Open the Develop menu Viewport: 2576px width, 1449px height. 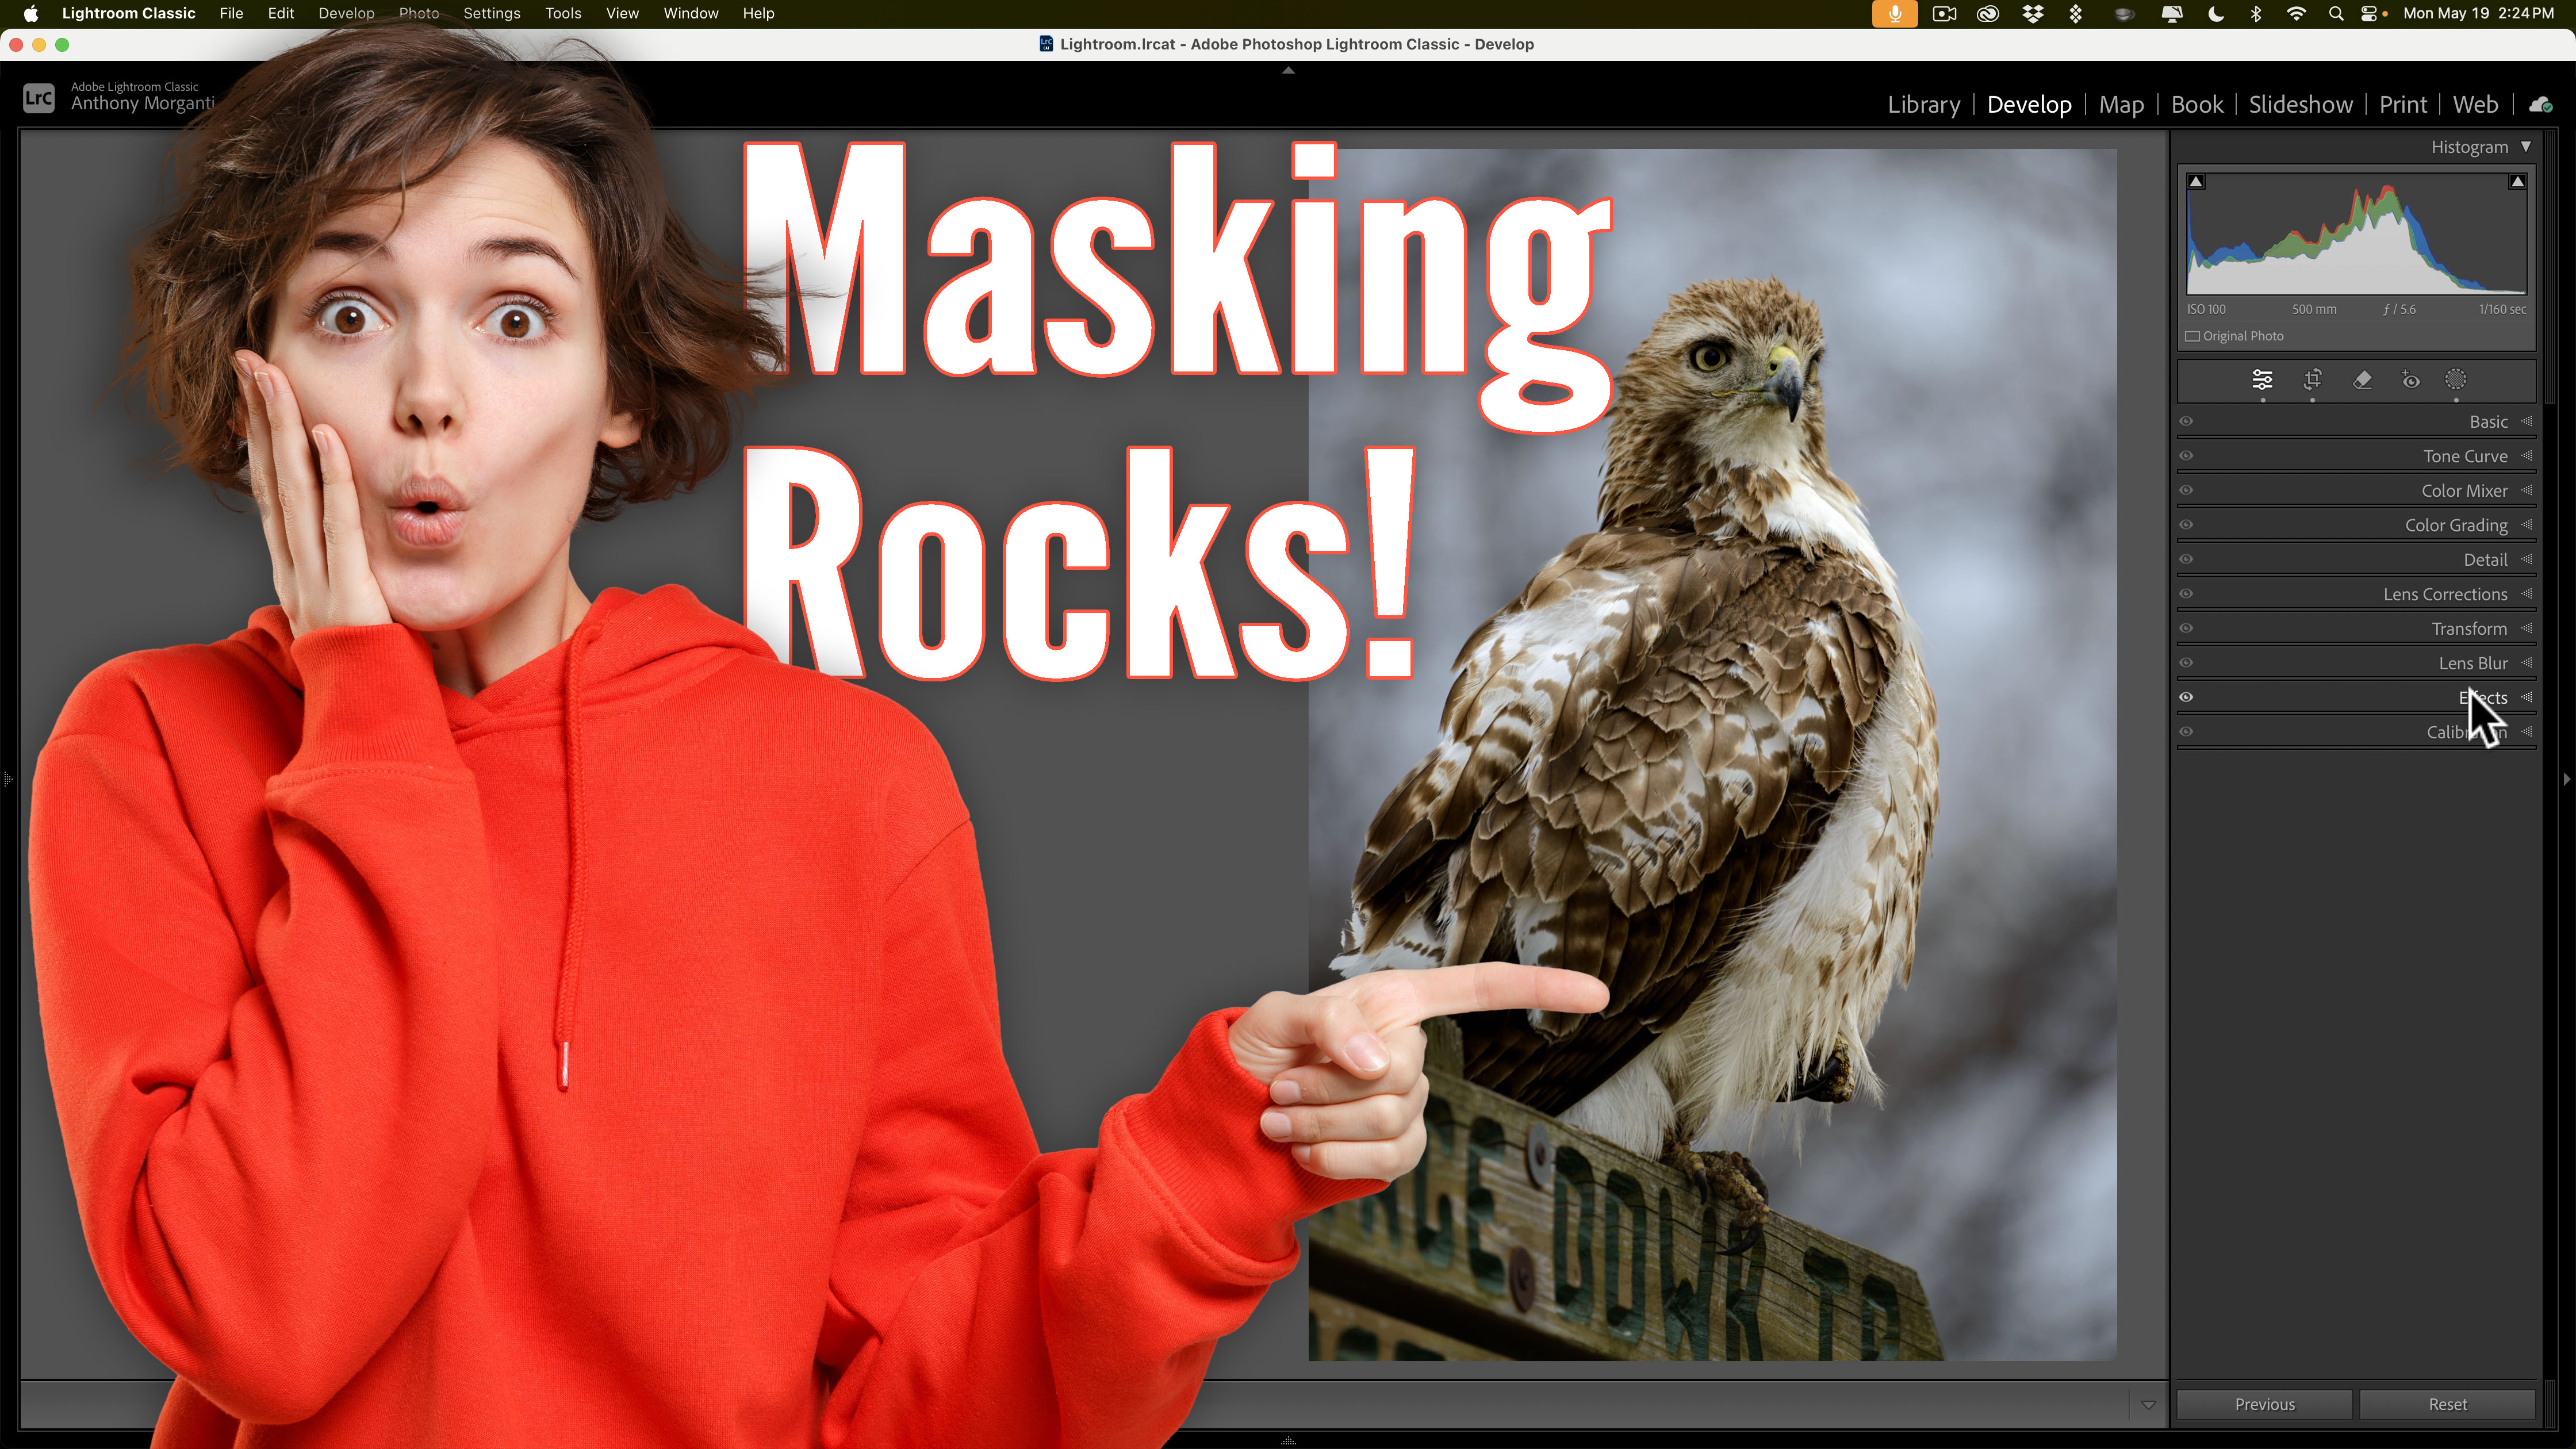coord(346,14)
